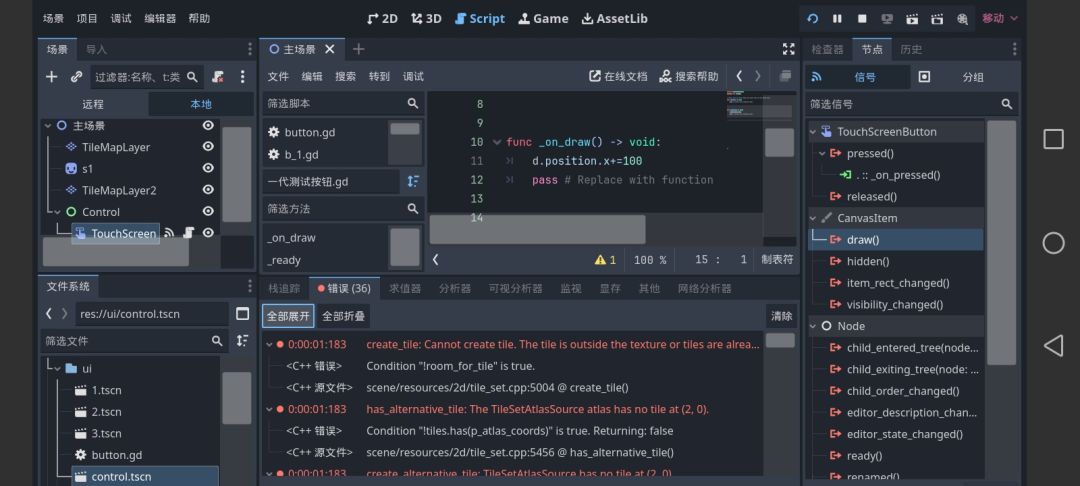Open the AssetLib workspace

pos(614,19)
